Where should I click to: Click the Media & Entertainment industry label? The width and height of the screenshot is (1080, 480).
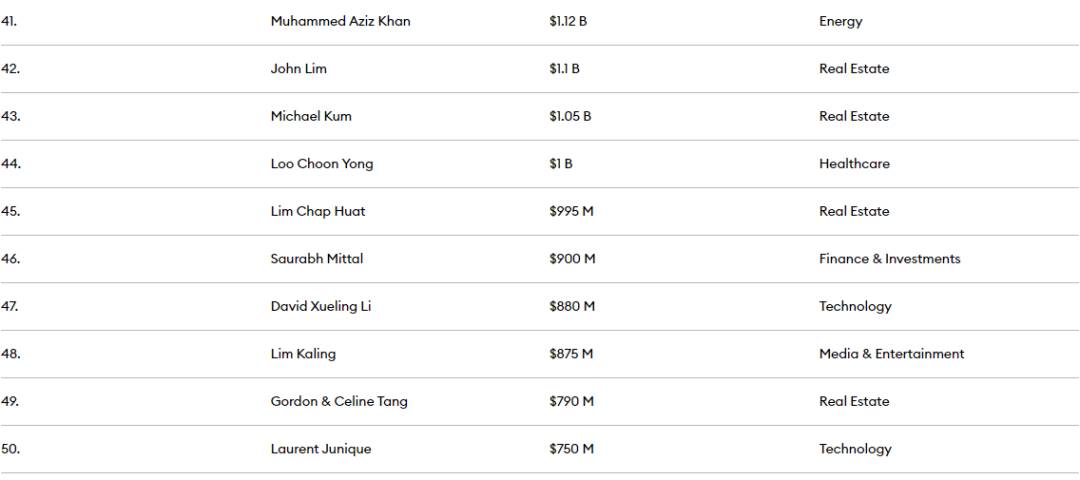(891, 354)
